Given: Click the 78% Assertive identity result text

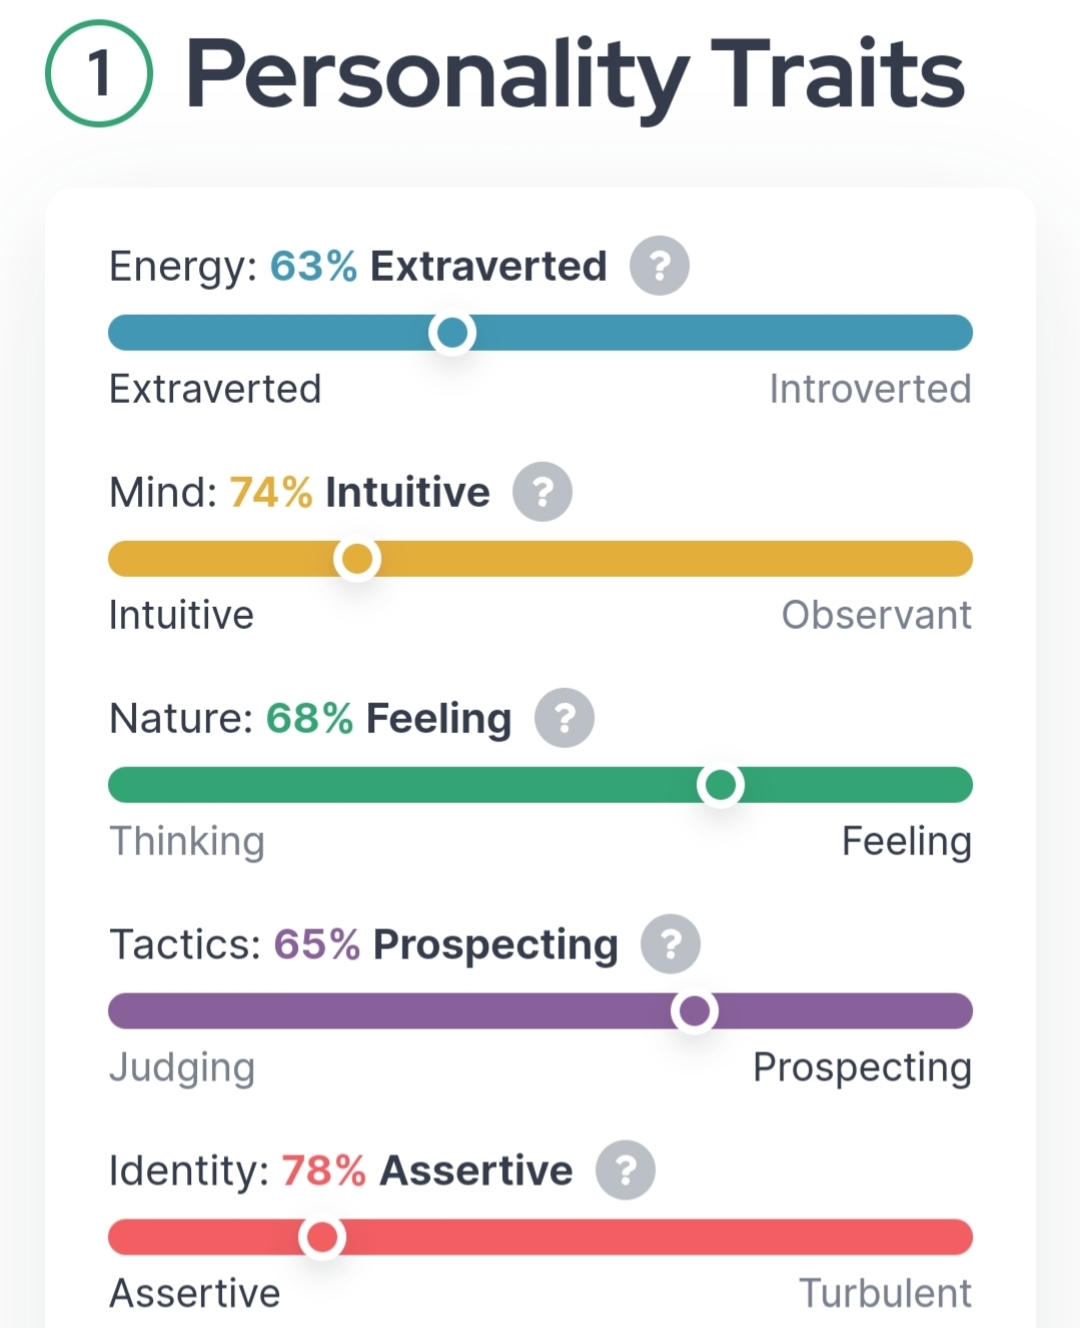Looking at the screenshot, I should point(426,1170).
